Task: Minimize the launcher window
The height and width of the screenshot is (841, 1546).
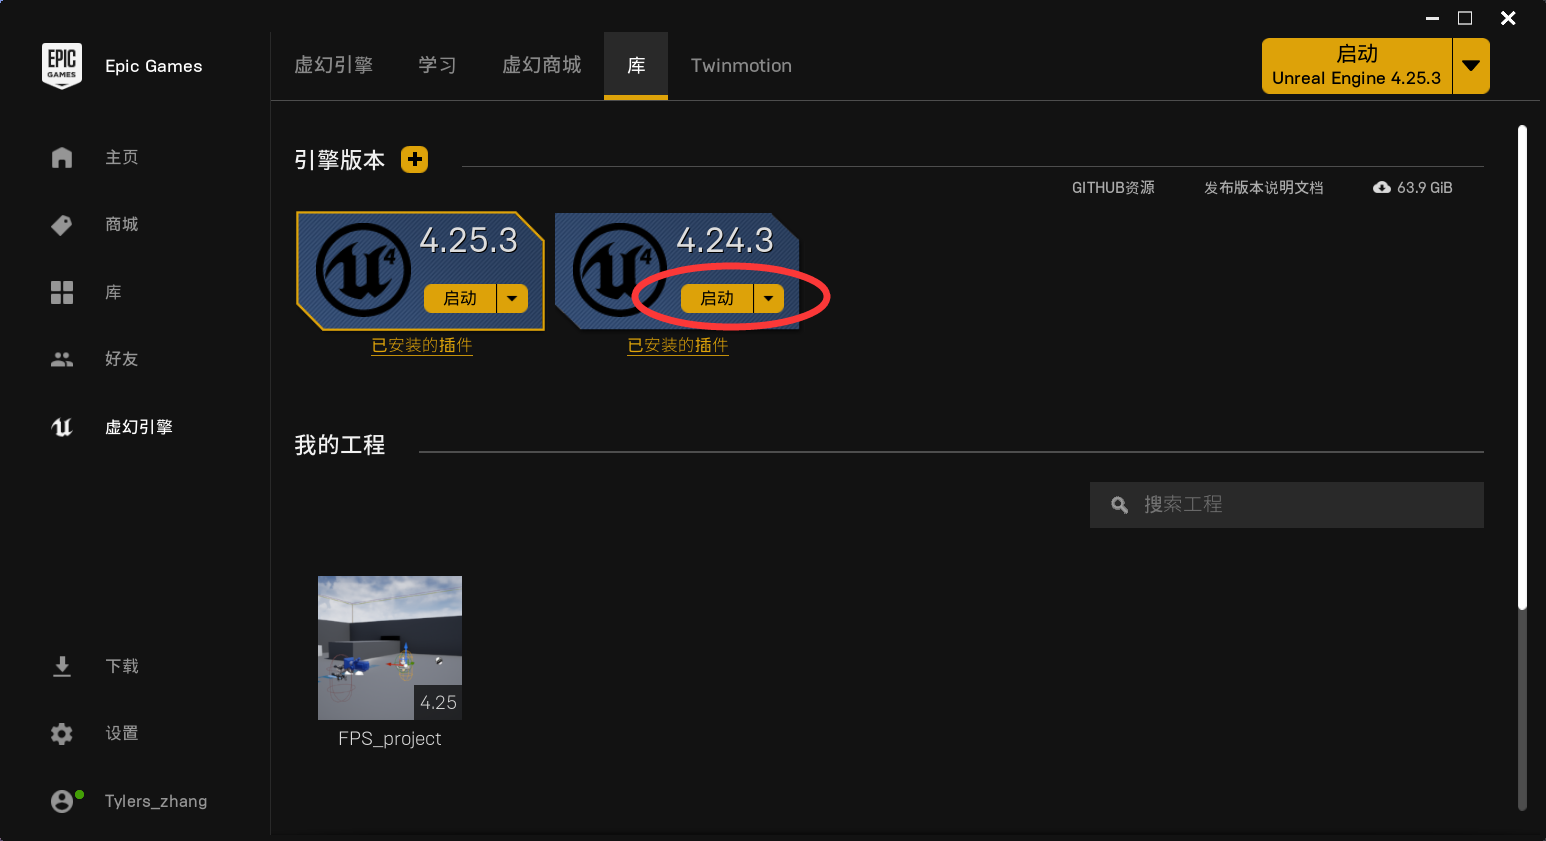Action: [x=1433, y=18]
